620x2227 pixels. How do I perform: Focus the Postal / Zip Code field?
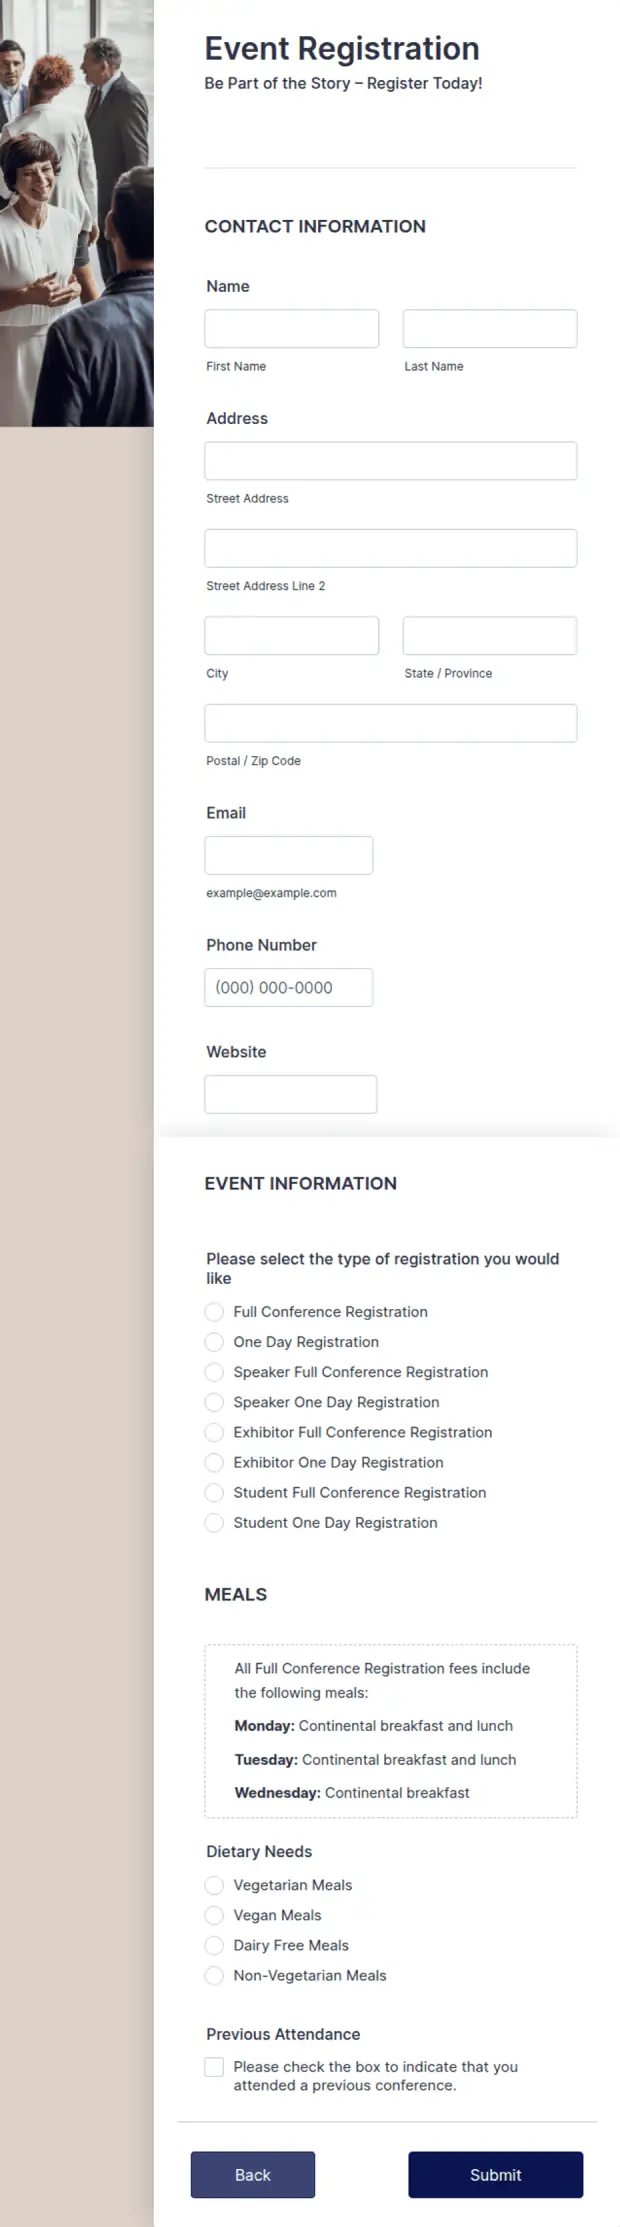[391, 723]
